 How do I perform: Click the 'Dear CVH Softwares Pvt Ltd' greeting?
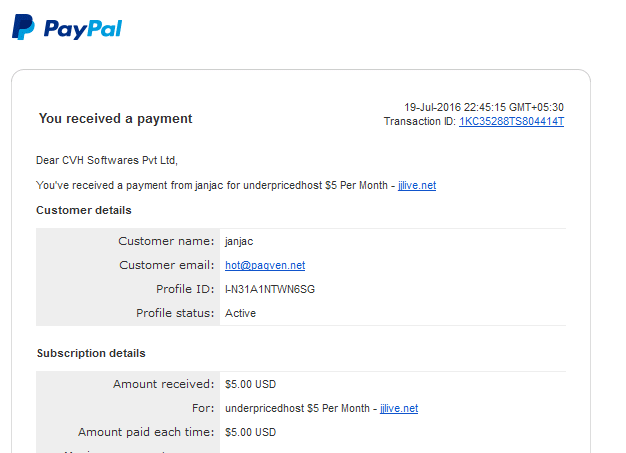click(107, 160)
